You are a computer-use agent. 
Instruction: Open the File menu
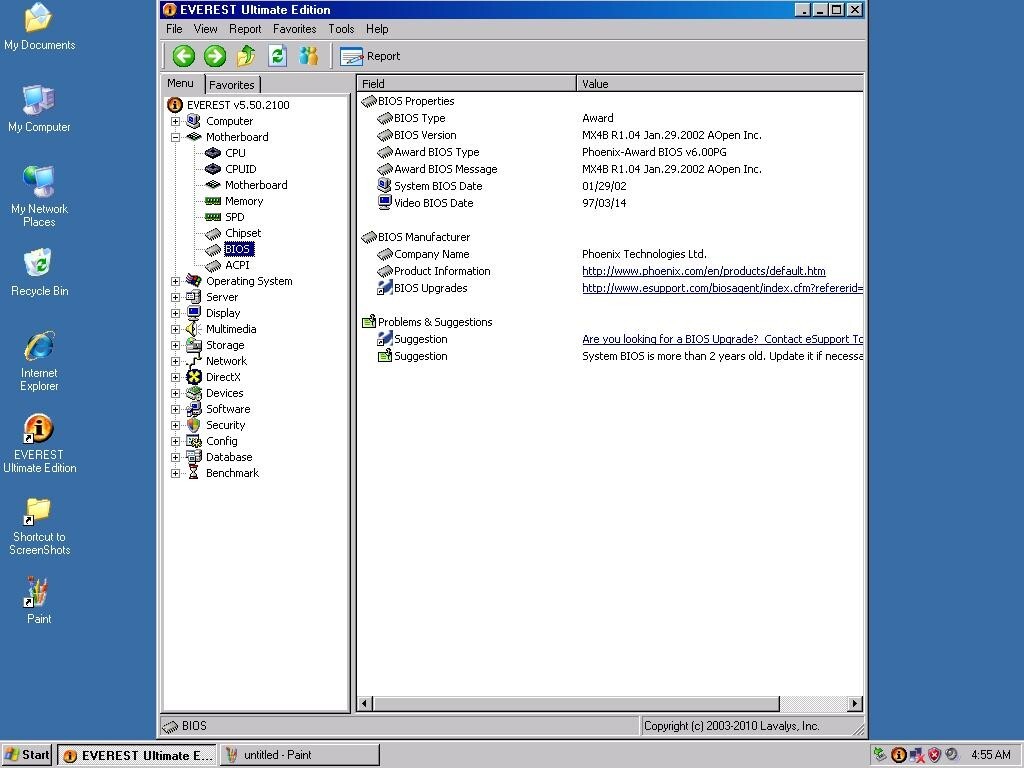(174, 29)
